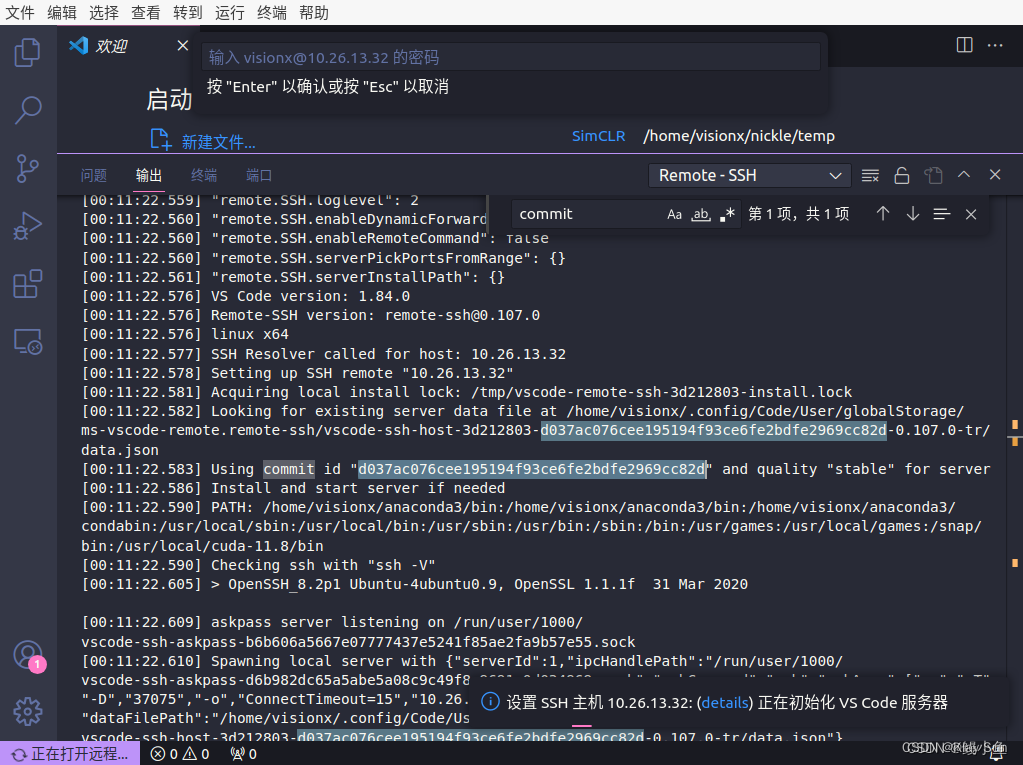The height and width of the screenshot is (765, 1023).
Task: Click the 新建文件 new file link
Action: pos(218,142)
